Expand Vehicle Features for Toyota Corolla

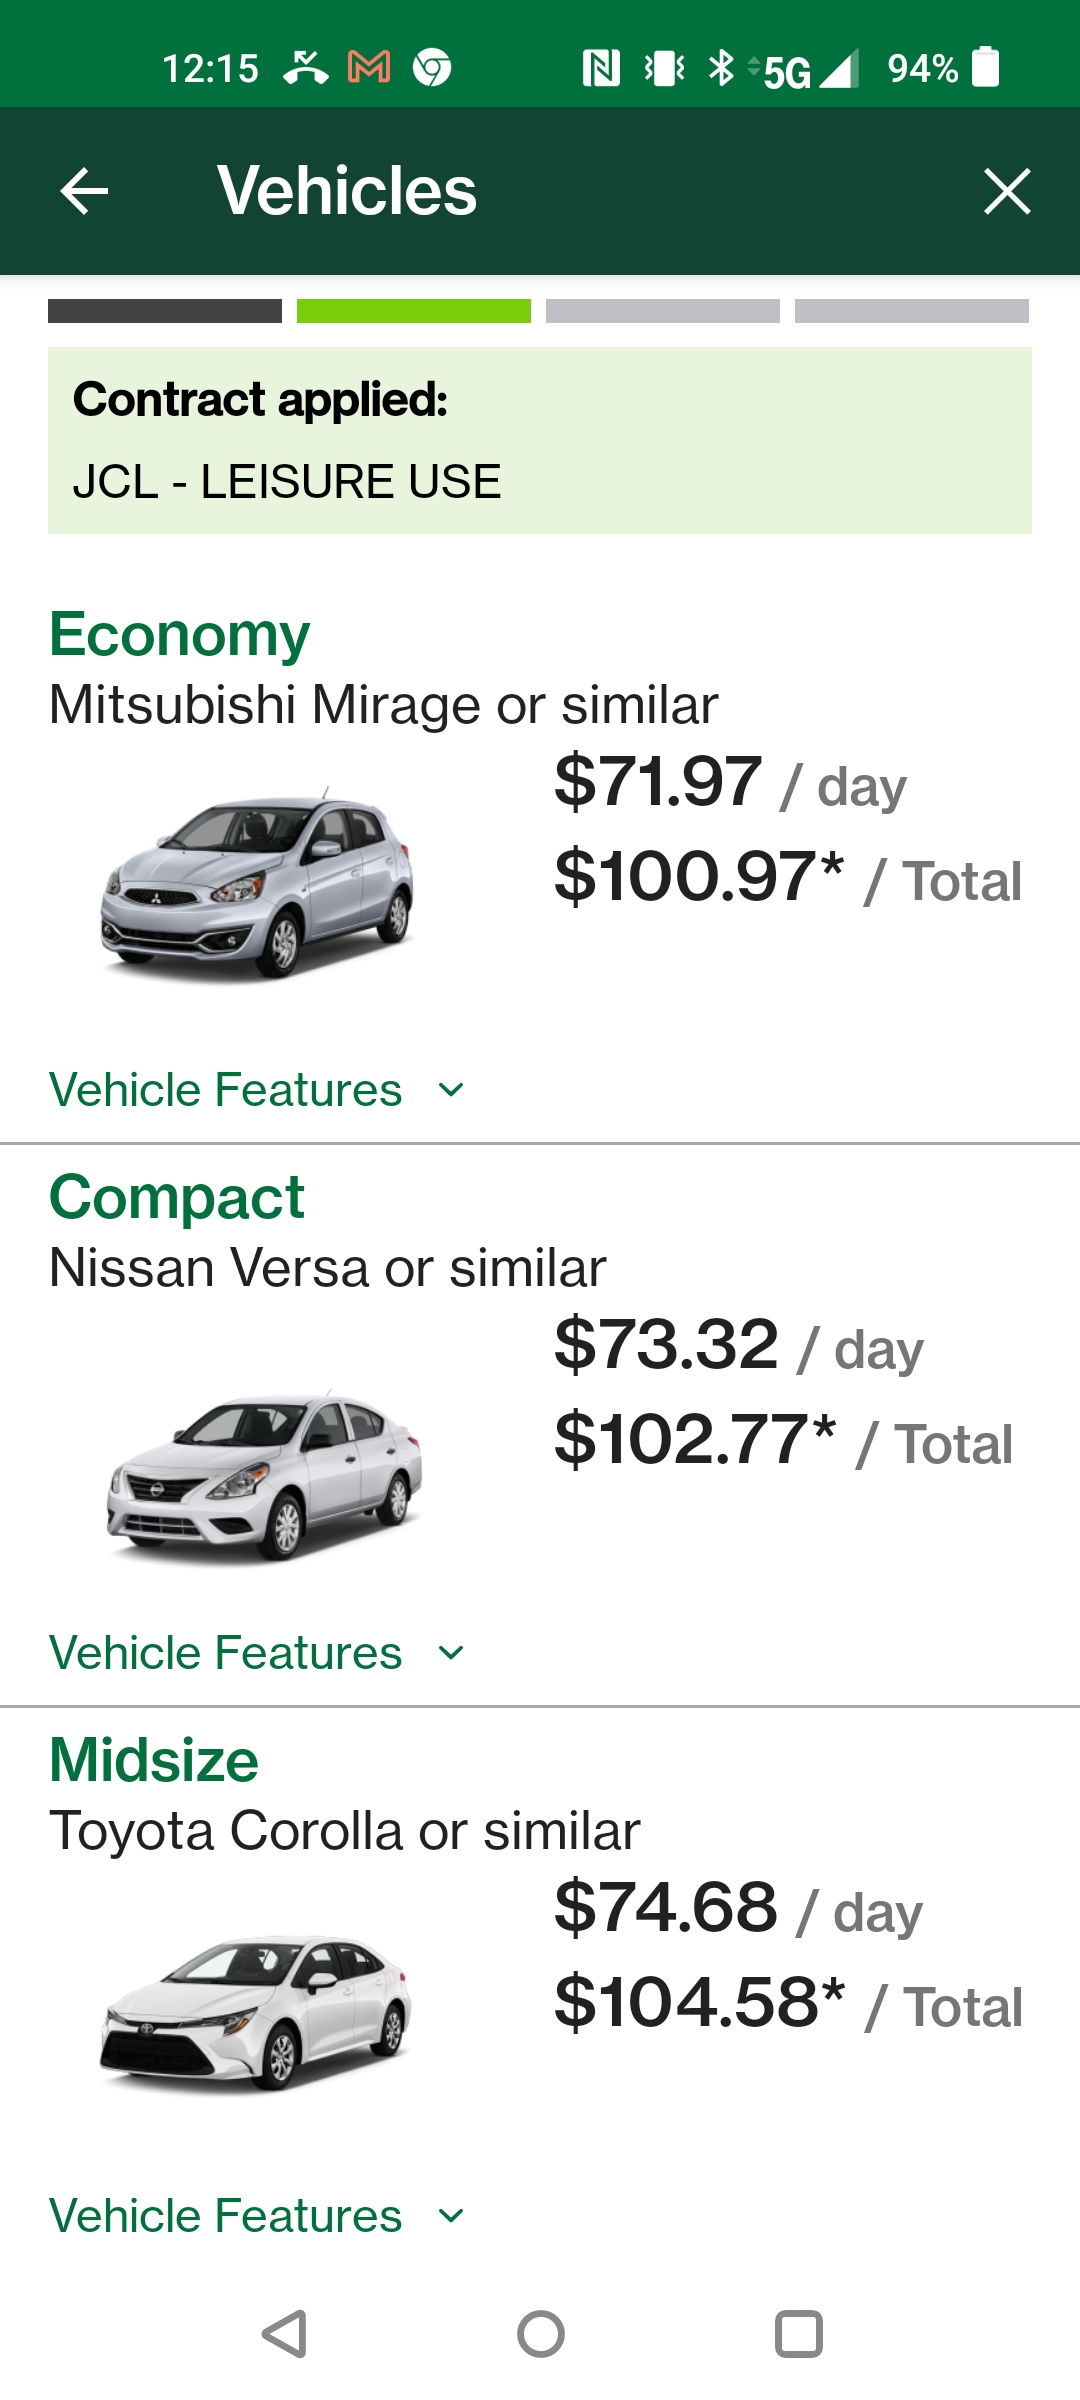click(256, 2216)
